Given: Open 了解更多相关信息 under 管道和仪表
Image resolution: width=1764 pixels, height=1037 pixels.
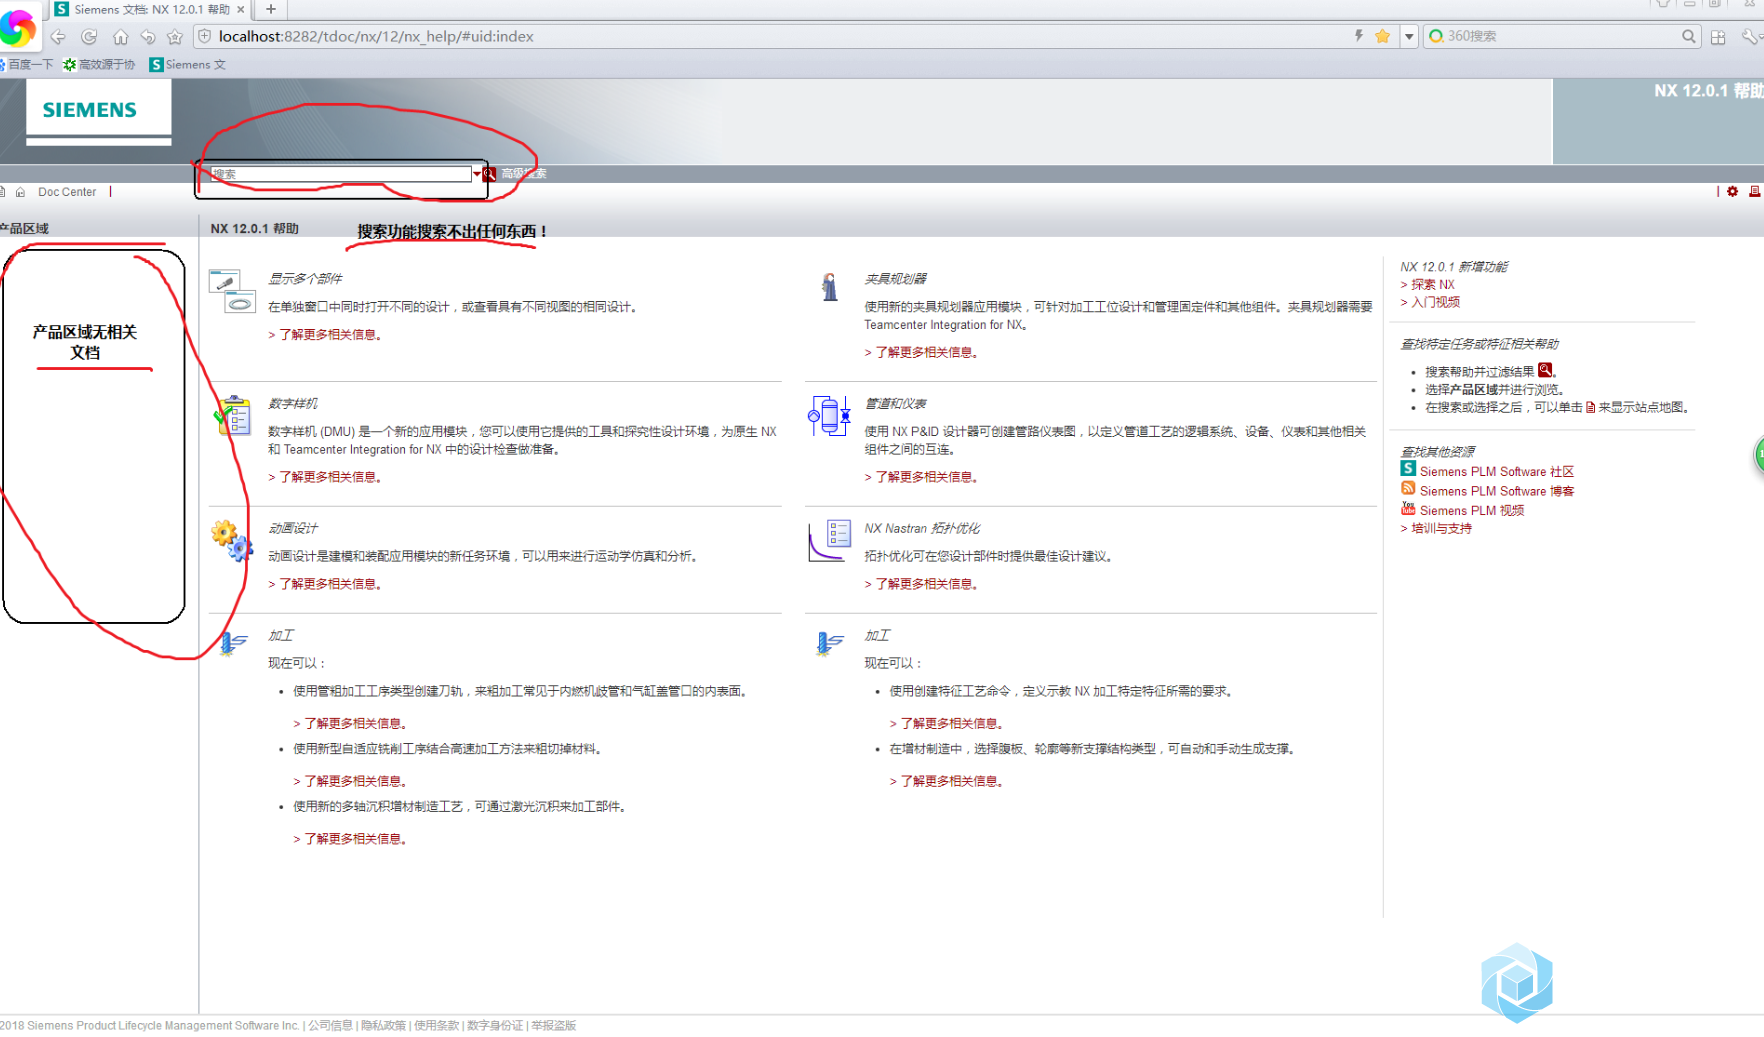Looking at the screenshot, I should tap(921, 477).
